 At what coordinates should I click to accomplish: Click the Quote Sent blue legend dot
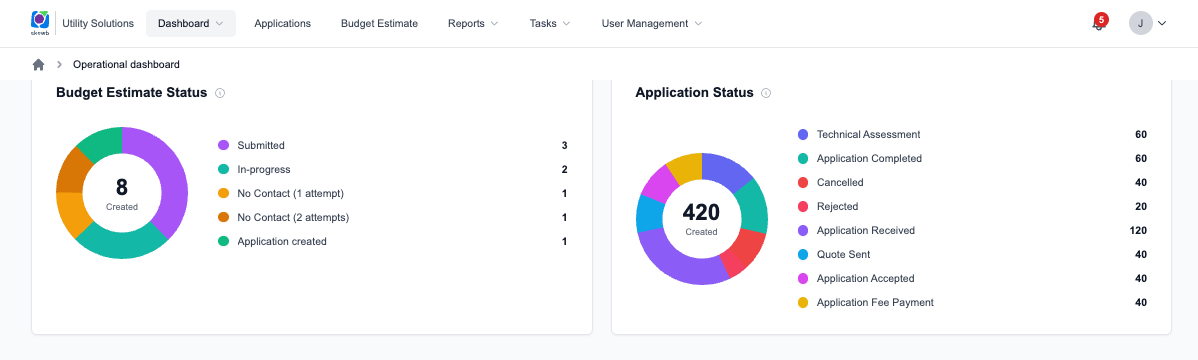(803, 255)
